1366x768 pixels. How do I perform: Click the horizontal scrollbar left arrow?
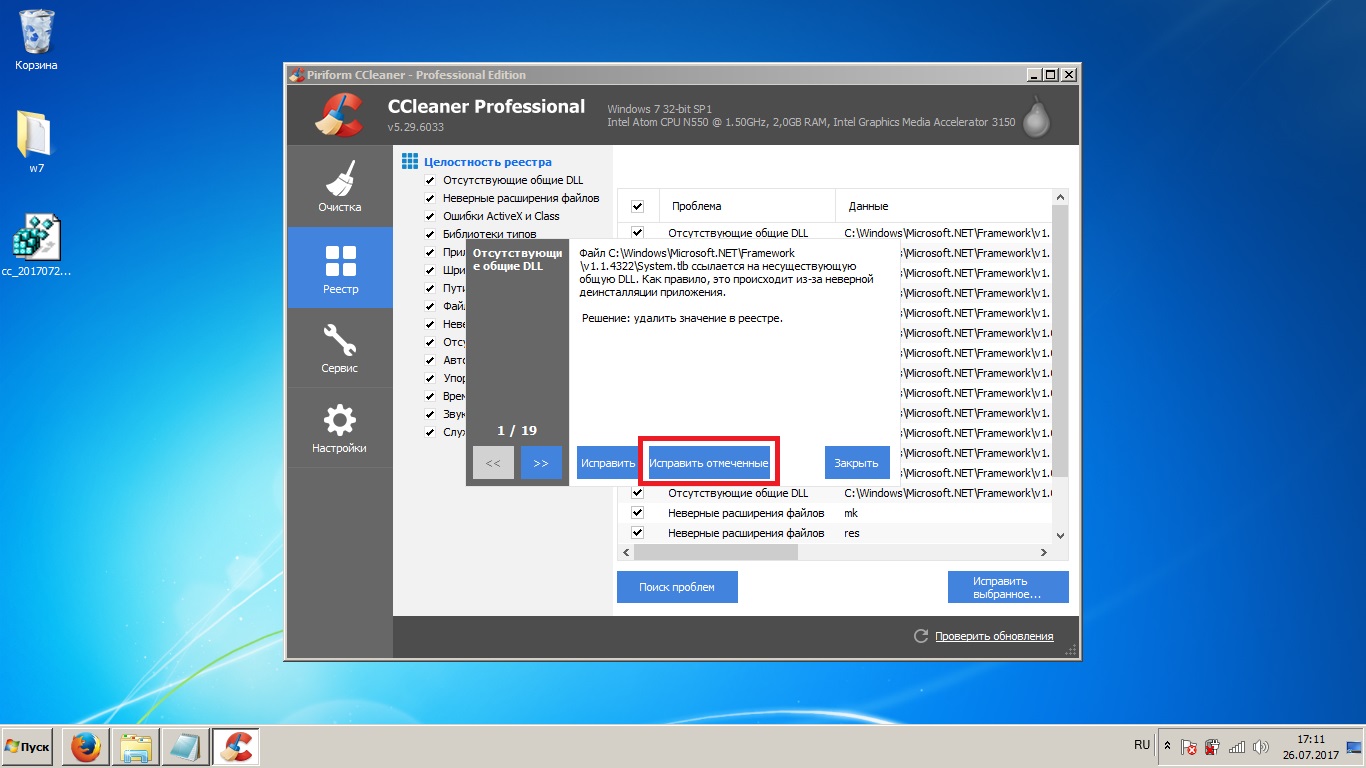[626, 552]
